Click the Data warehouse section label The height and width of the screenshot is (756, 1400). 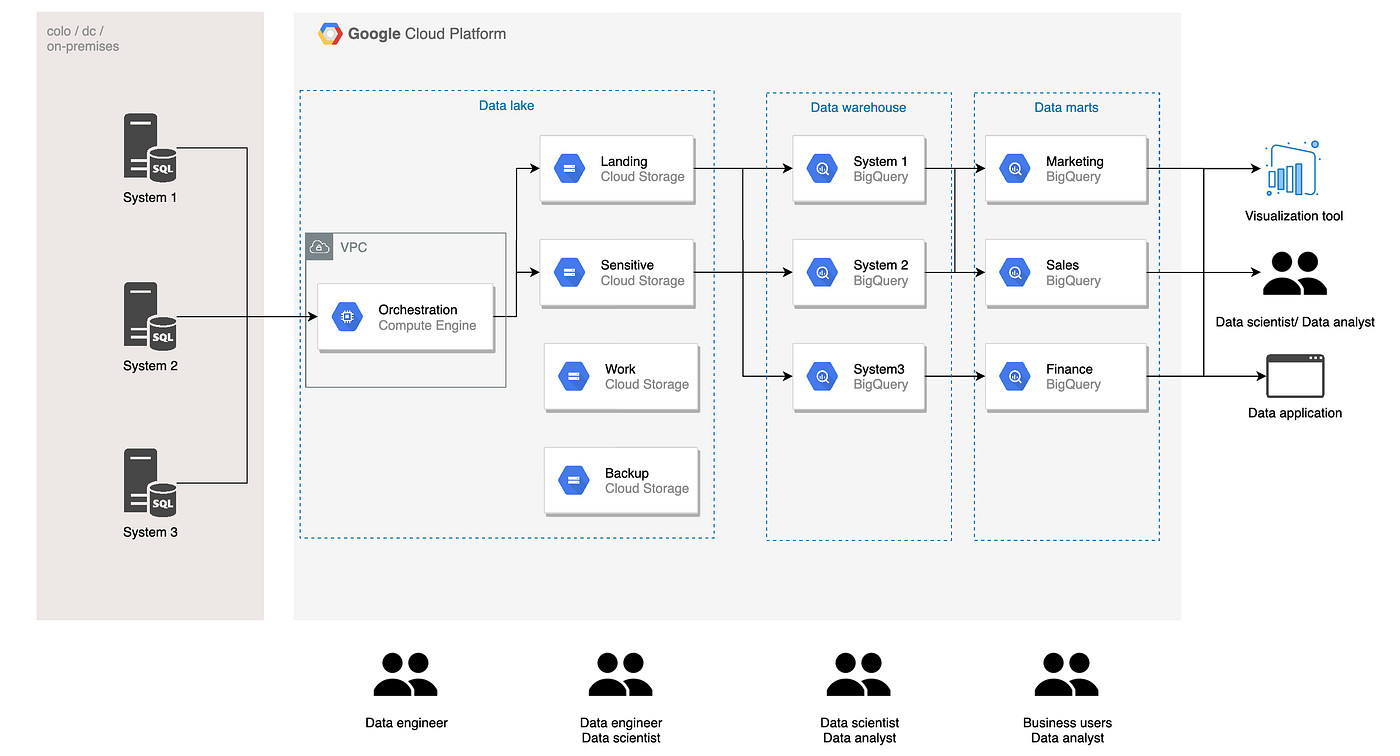pyautogui.click(x=858, y=107)
